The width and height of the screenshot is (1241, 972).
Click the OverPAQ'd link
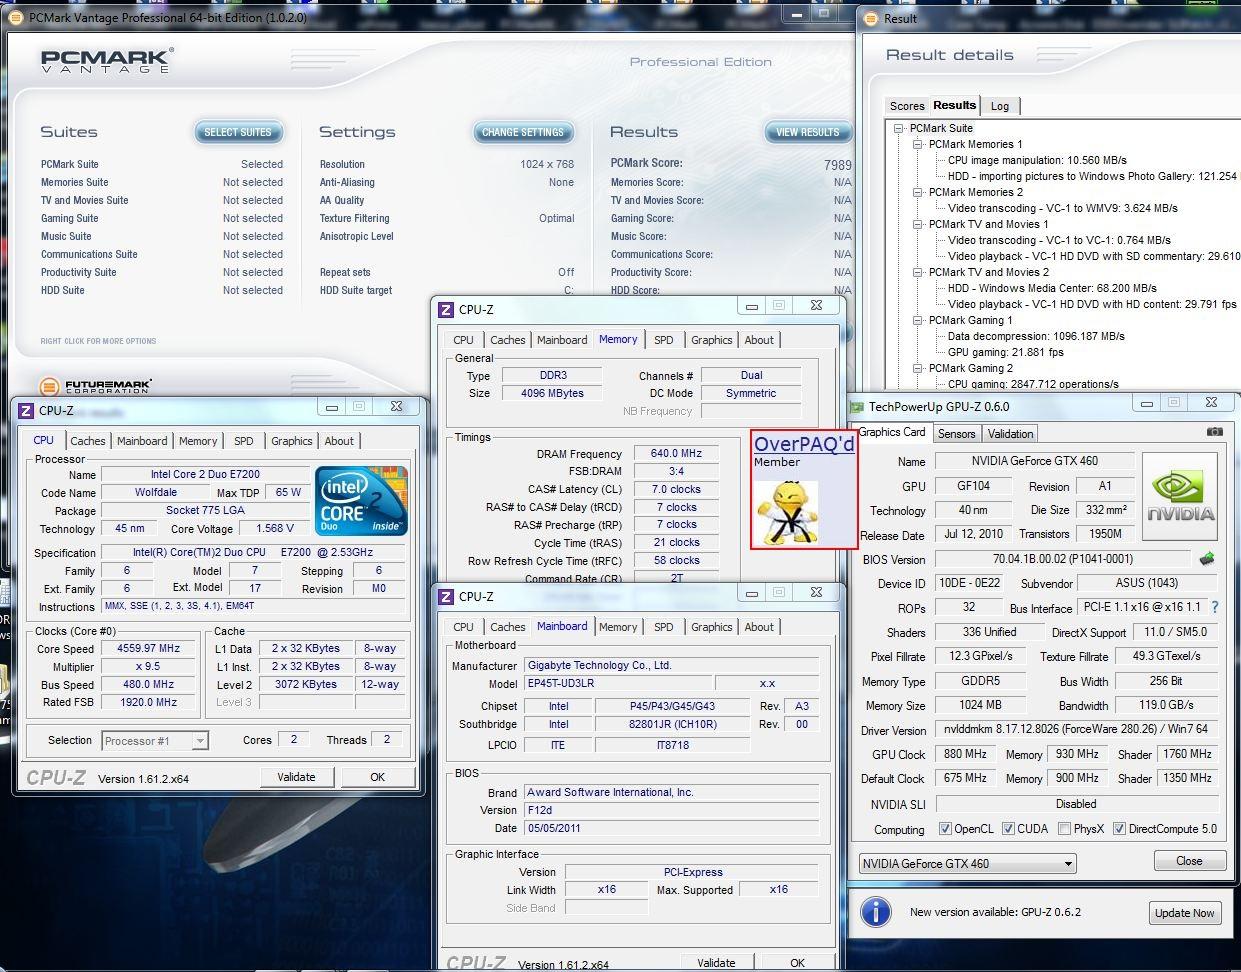(804, 444)
